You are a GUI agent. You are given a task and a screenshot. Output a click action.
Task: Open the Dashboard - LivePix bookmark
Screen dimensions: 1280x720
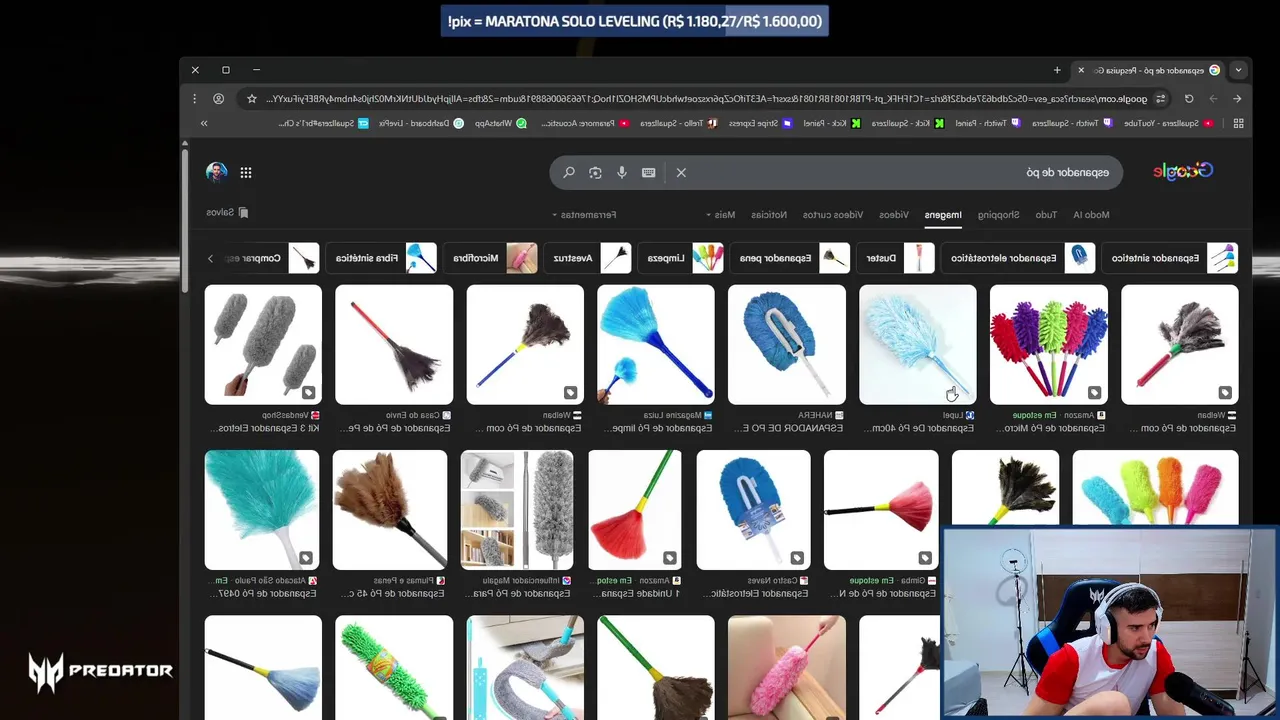[x=420, y=123]
